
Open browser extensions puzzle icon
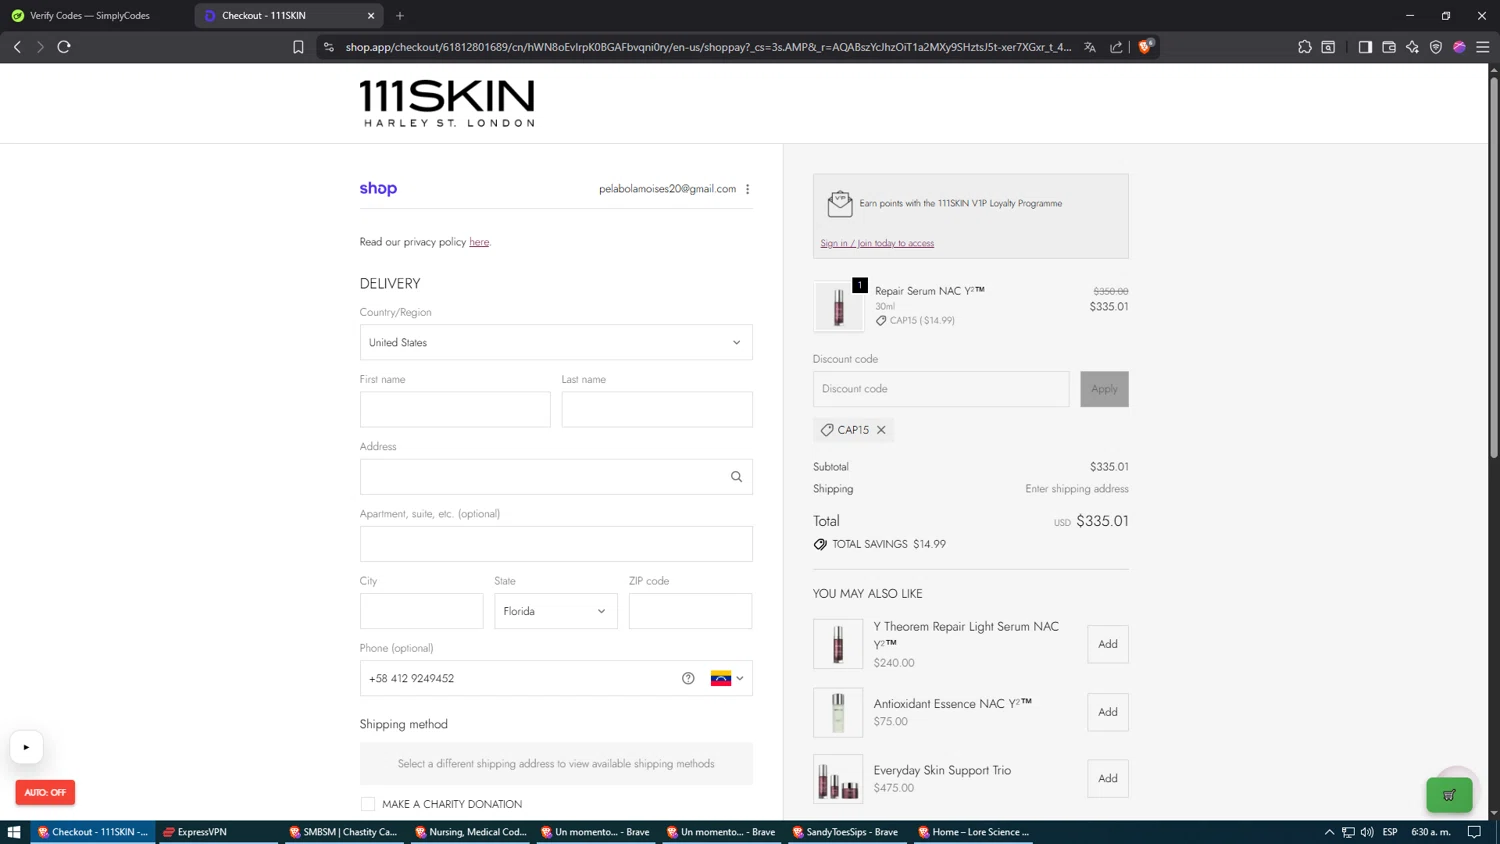(x=1305, y=47)
